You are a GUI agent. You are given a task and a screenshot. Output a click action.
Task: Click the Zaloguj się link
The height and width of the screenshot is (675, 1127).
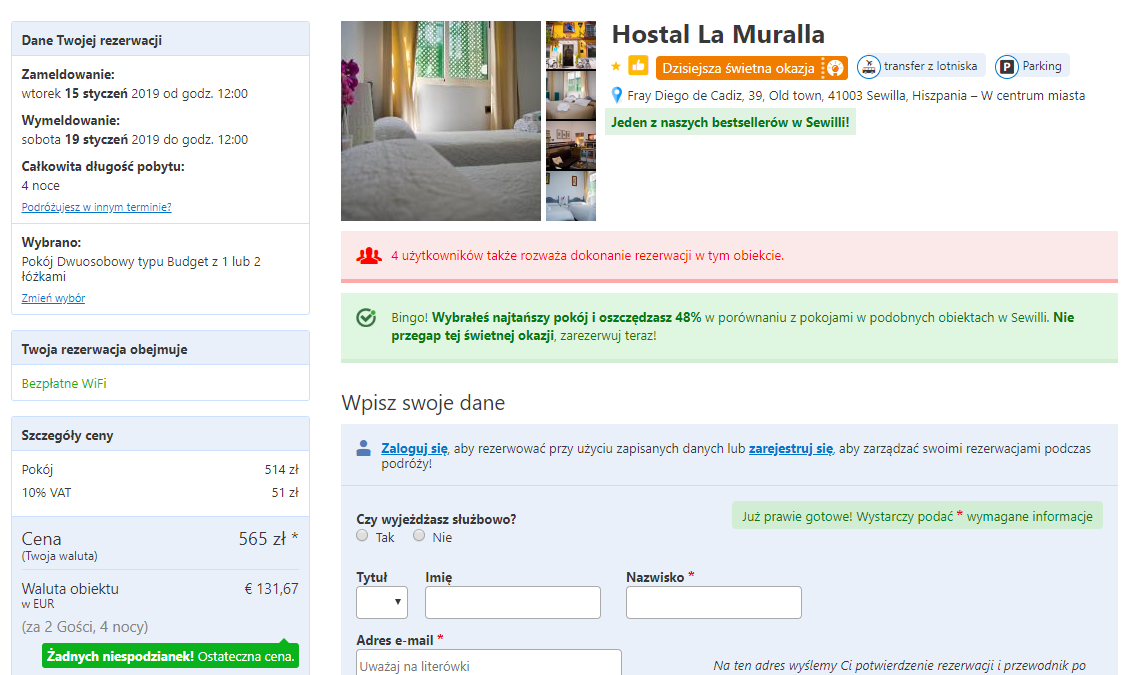(414, 449)
